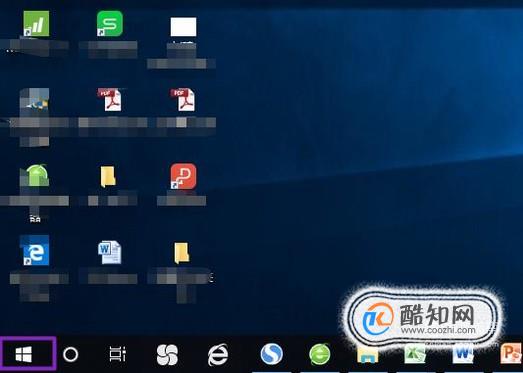Select the green WPS Spreadsheets desktop shortcut

click(110, 23)
